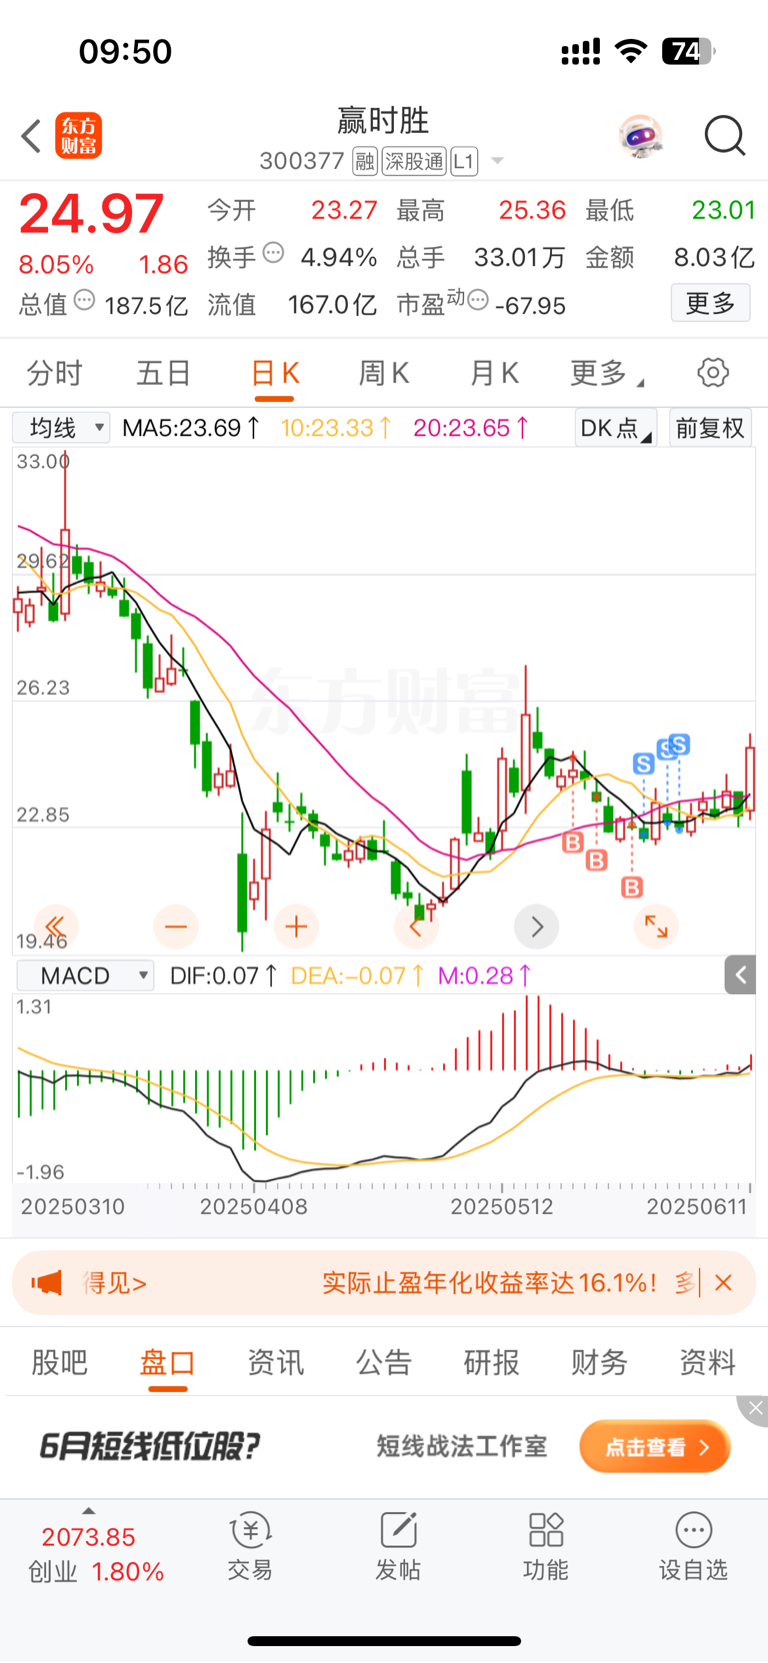Image resolution: width=768 pixels, height=1663 pixels.
Task: Move chart right with gray arrow
Action: [x=536, y=926]
